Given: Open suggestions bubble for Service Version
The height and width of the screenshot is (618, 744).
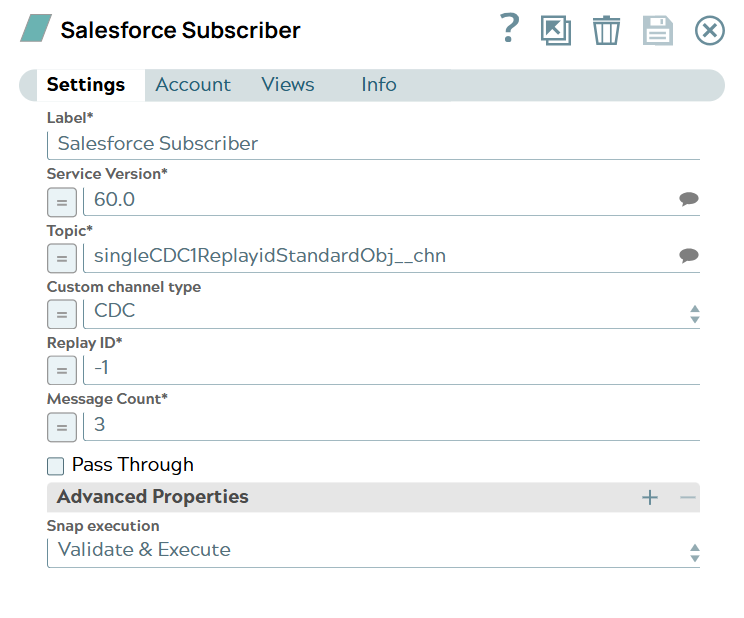Looking at the screenshot, I should point(688,198).
